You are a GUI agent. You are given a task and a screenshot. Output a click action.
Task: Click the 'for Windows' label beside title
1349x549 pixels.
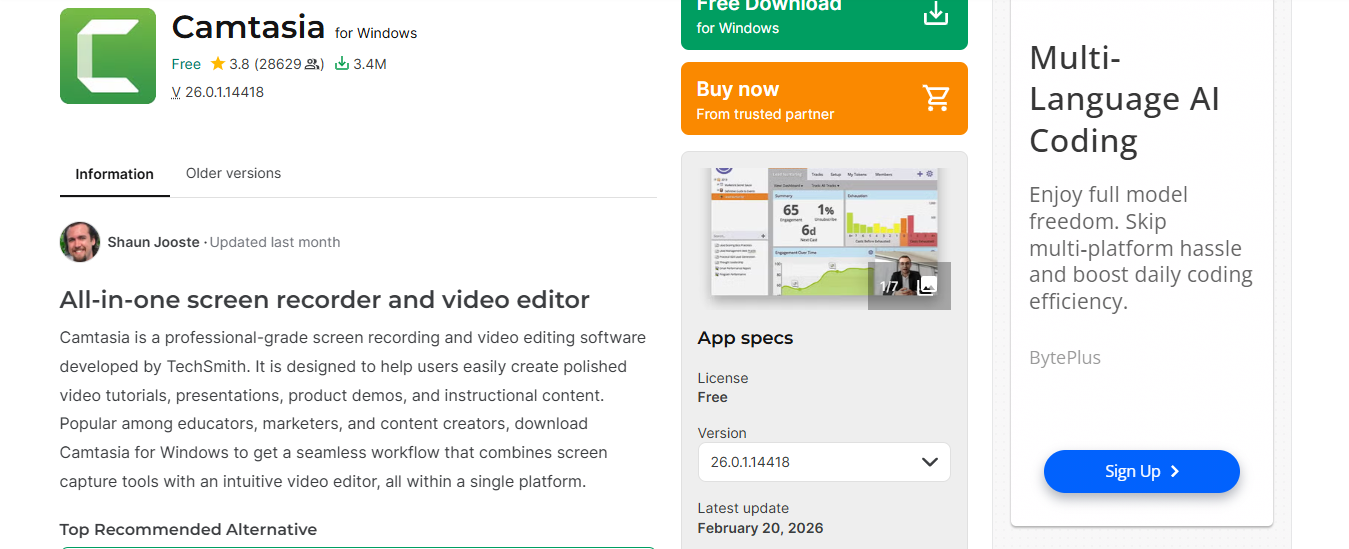(376, 33)
